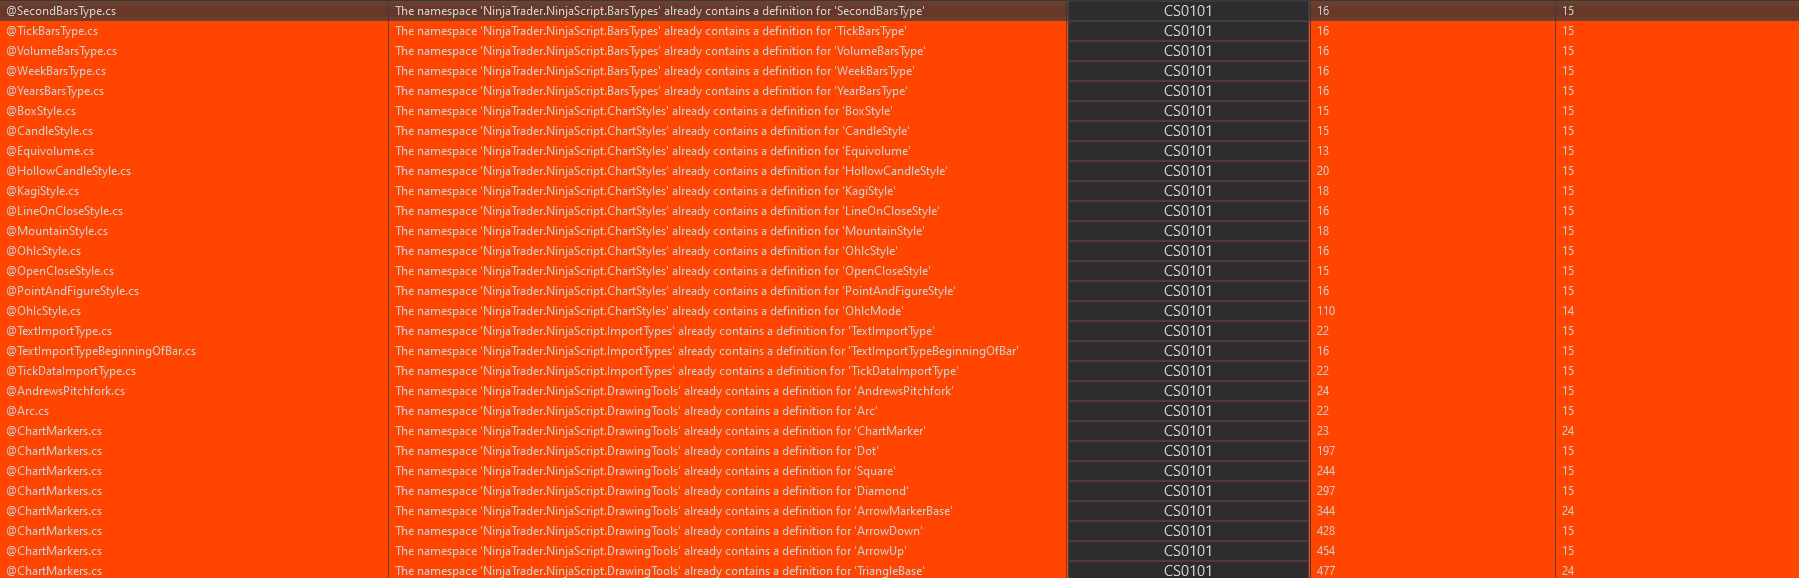This screenshot has height=578, width=1799.
Task: Click the @YearsBarsType.cs file name
Action: (55, 91)
